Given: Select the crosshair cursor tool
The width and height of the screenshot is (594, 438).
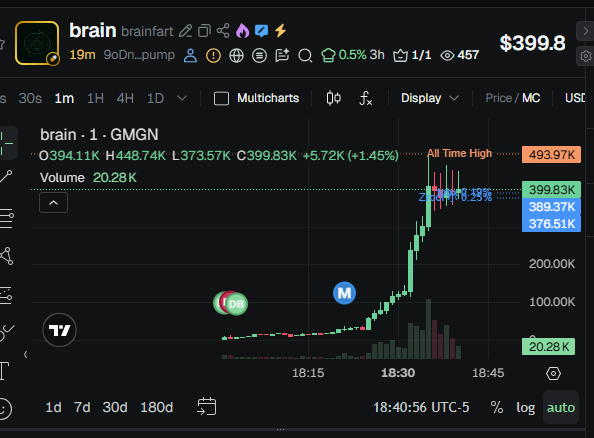Looking at the screenshot, I should coord(7,143).
